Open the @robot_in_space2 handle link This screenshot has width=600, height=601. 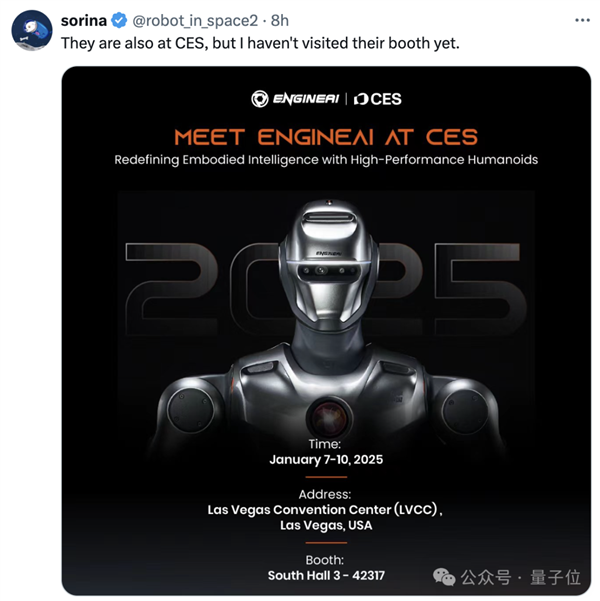[188, 20]
